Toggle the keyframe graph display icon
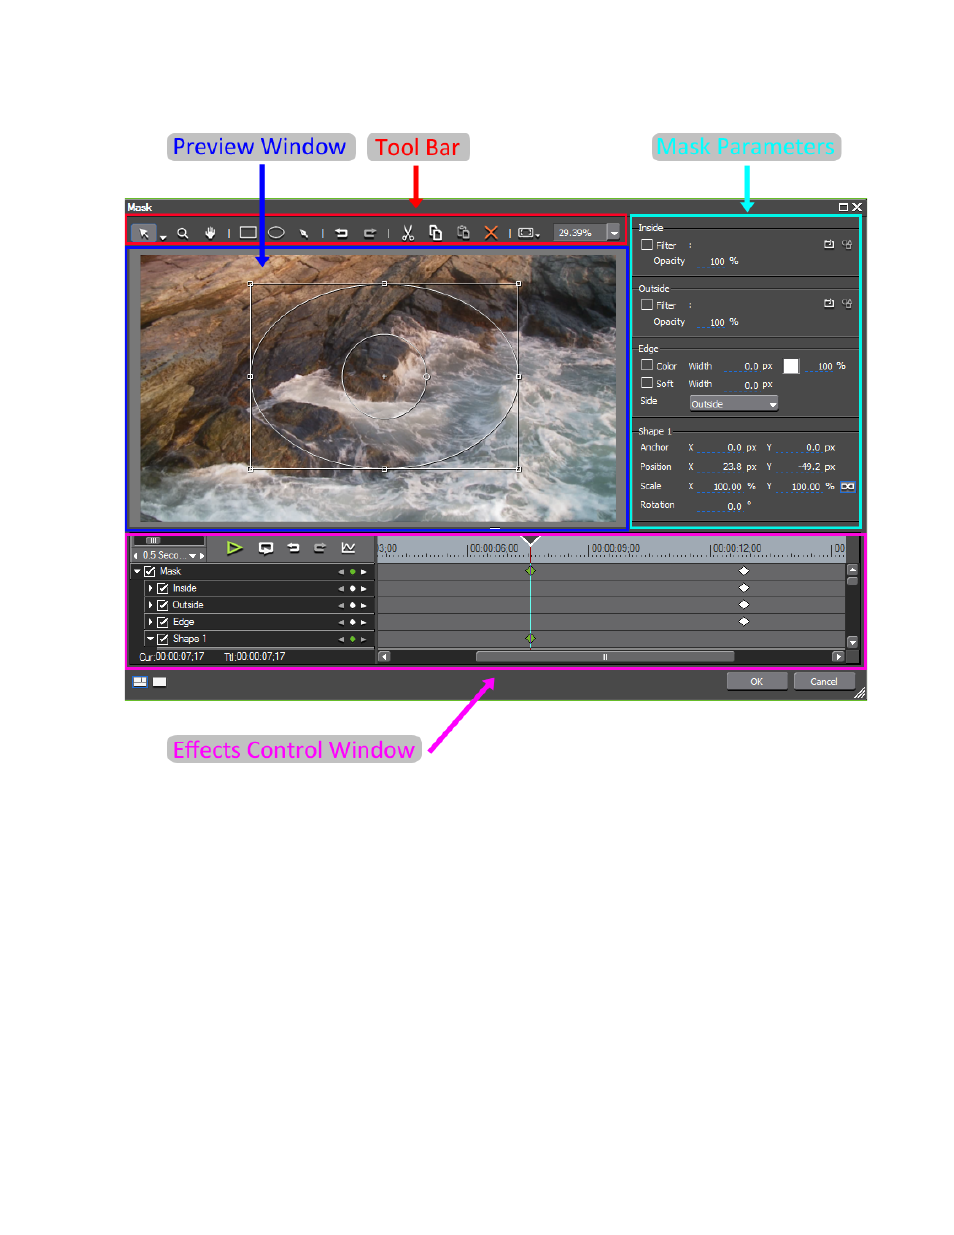The width and height of the screenshot is (954, 1235). pos(348,548)
